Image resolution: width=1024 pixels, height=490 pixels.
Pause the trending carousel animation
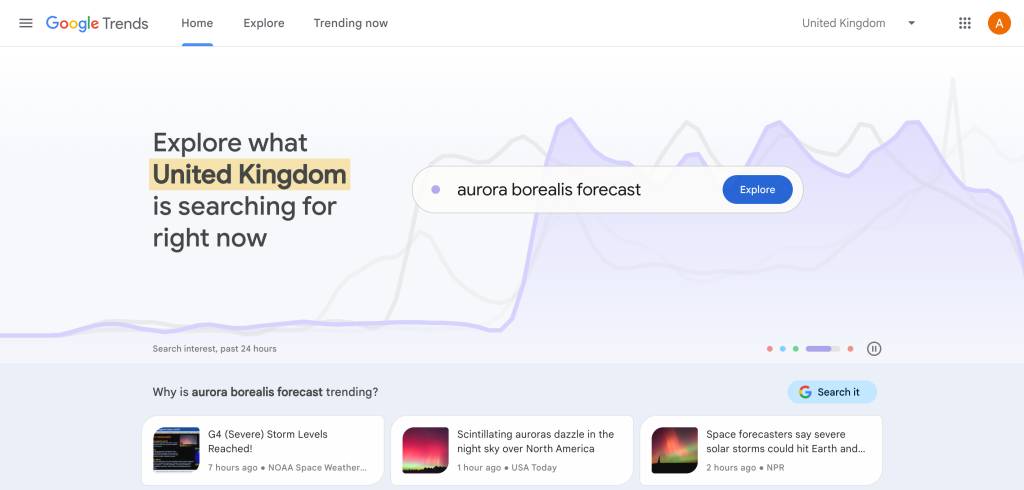tap(874, 349)
